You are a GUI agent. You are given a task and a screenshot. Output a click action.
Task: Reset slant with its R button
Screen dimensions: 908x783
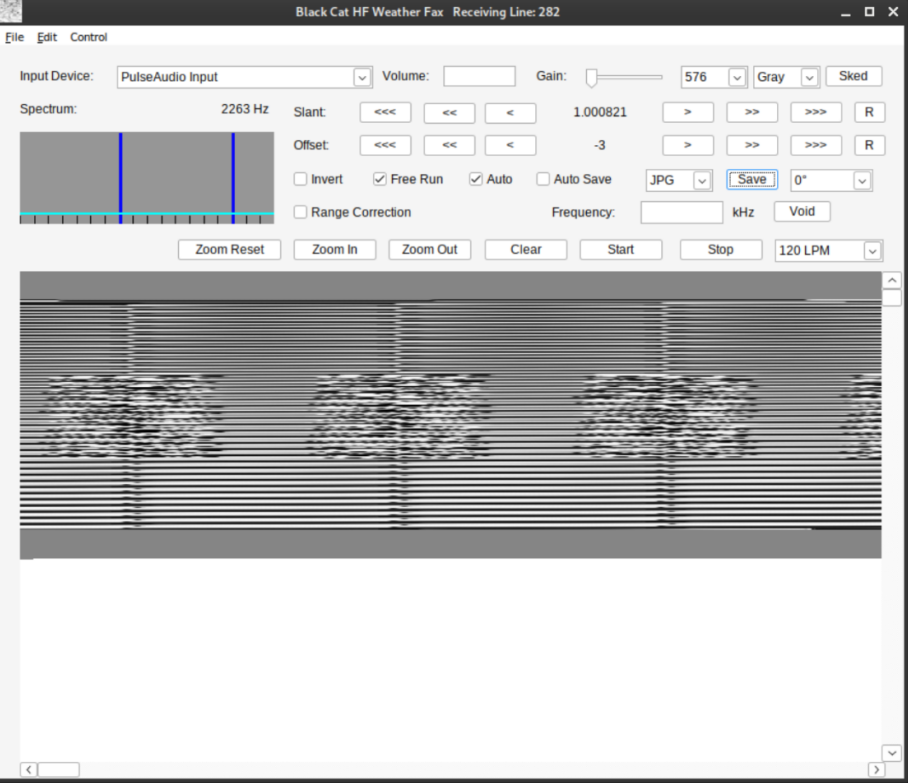869,113
